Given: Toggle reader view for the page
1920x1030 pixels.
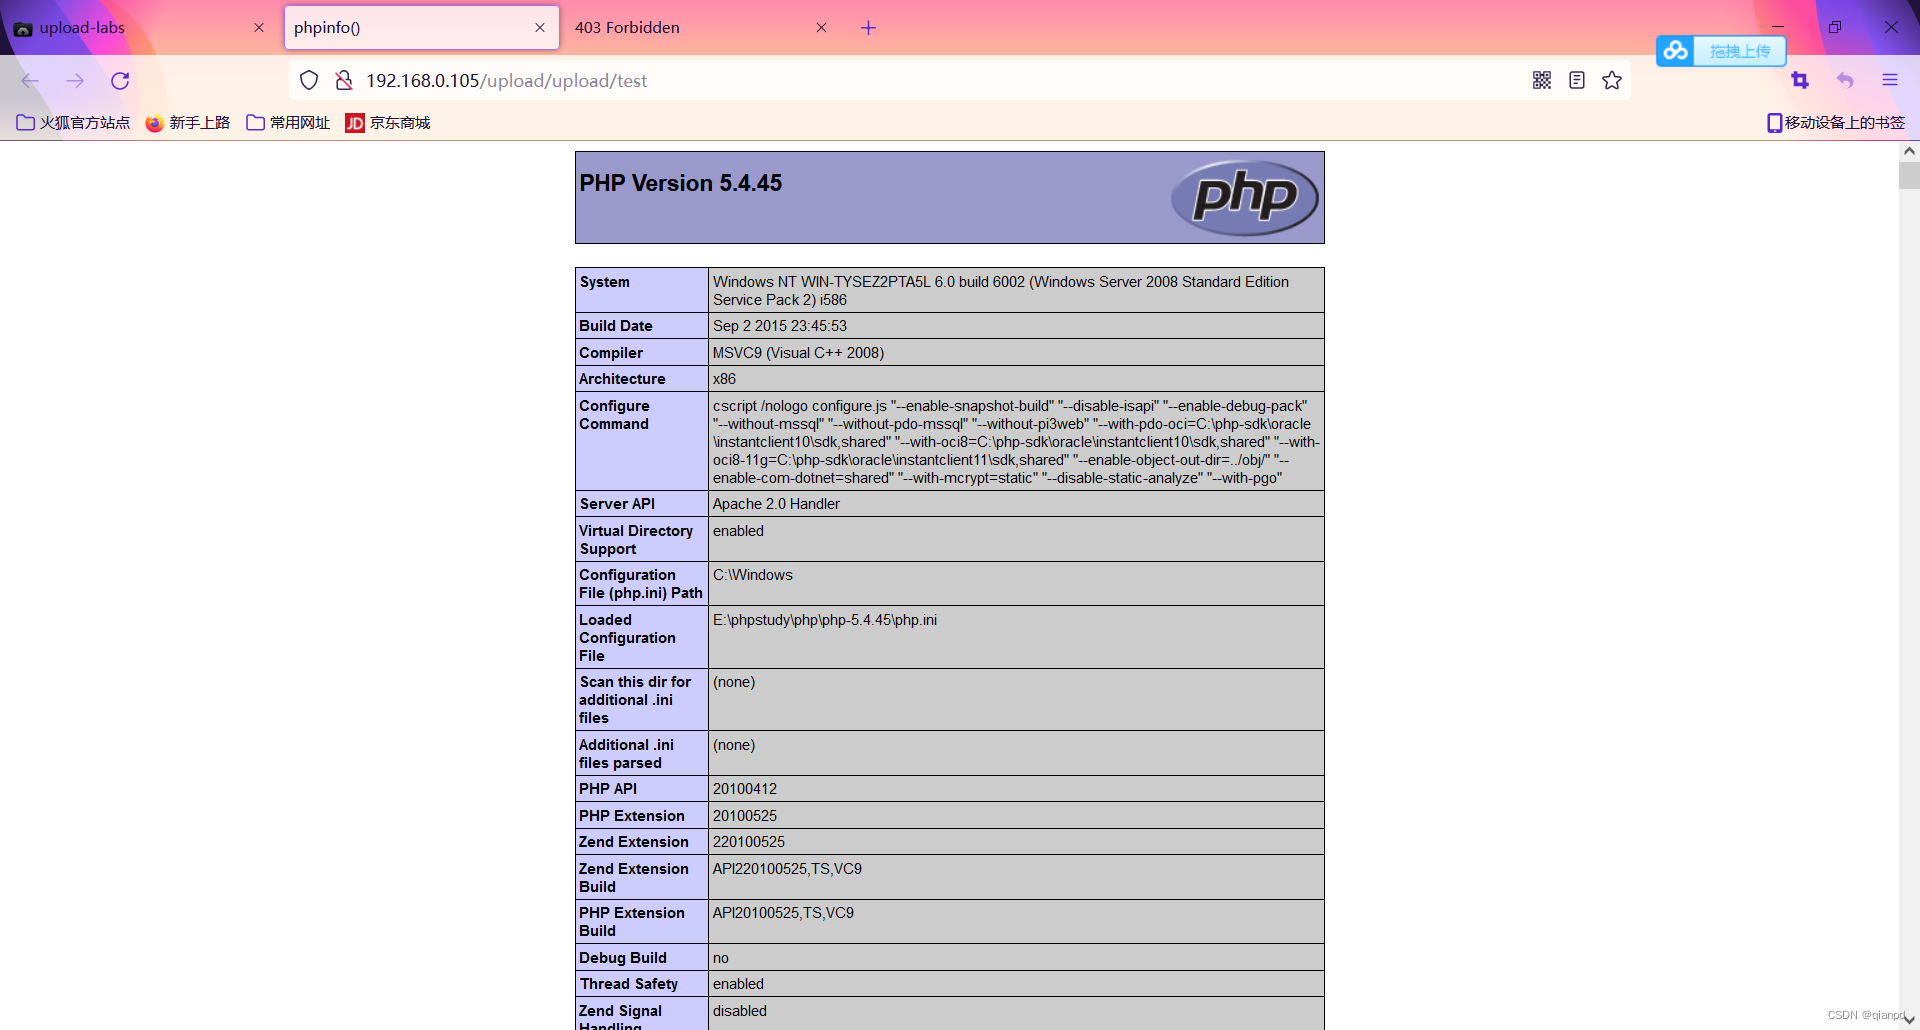Looking at the screenshot, I should pos(1577,80).
